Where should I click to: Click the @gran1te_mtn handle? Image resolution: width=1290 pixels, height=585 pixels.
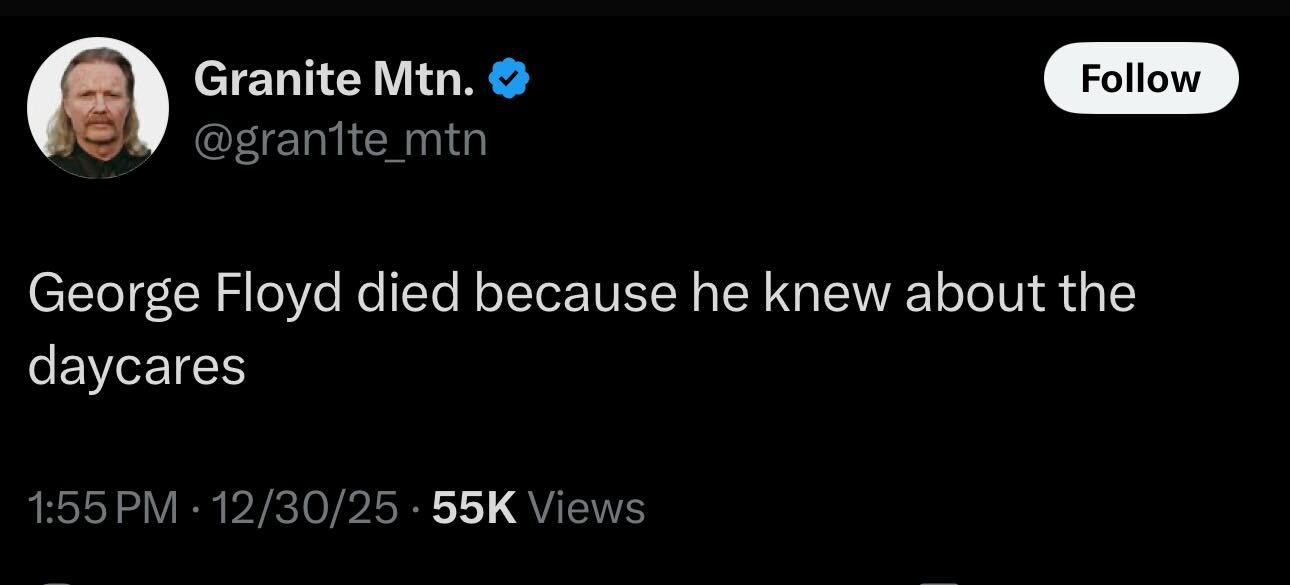[x=340, y=139]
